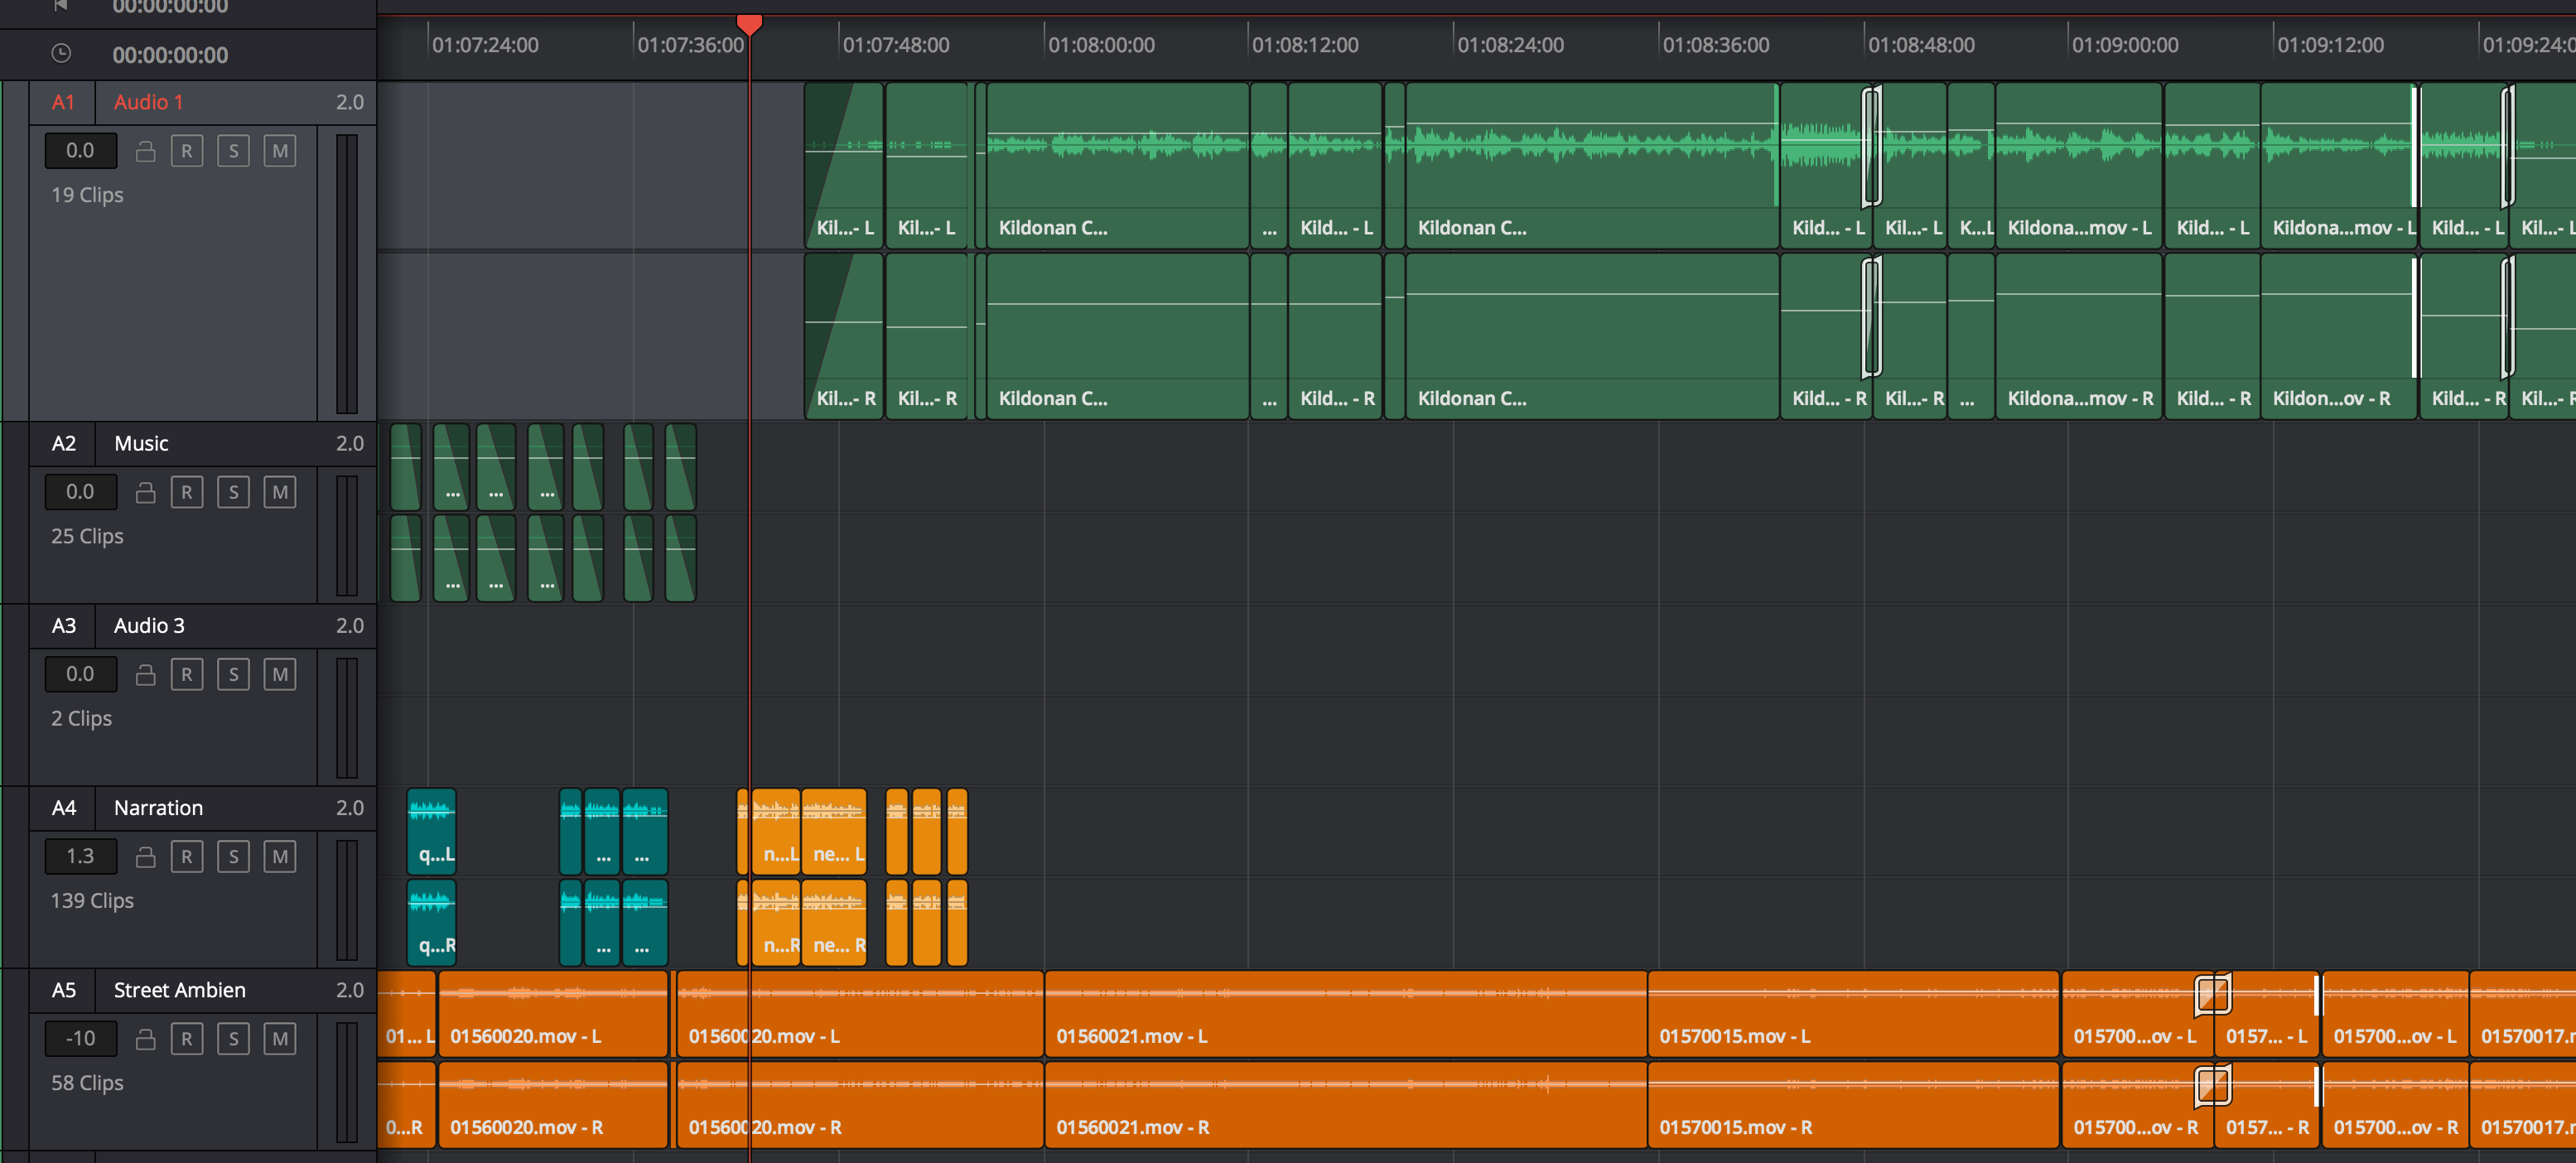Click ruler at 01:09:00:00 timecode

click(x=2124, y=45)
